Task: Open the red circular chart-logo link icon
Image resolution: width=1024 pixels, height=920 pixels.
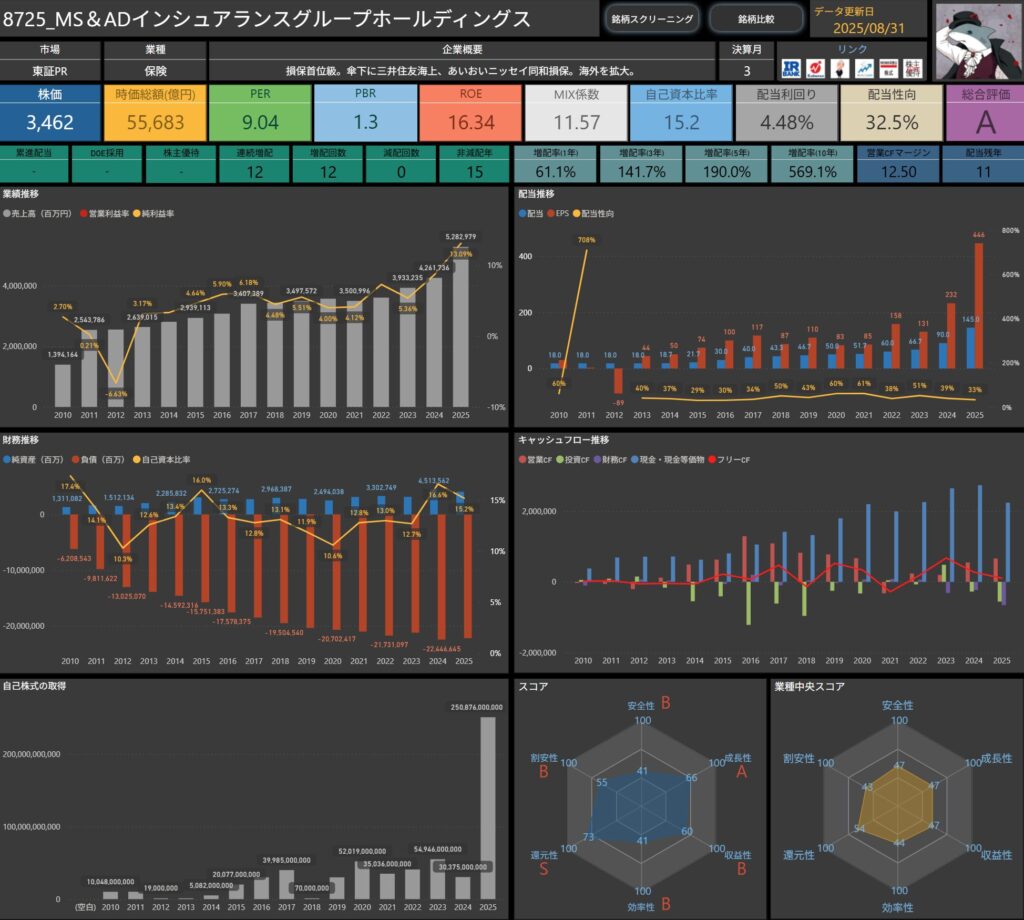Action: pyautogui.click(x=815, y=69)
